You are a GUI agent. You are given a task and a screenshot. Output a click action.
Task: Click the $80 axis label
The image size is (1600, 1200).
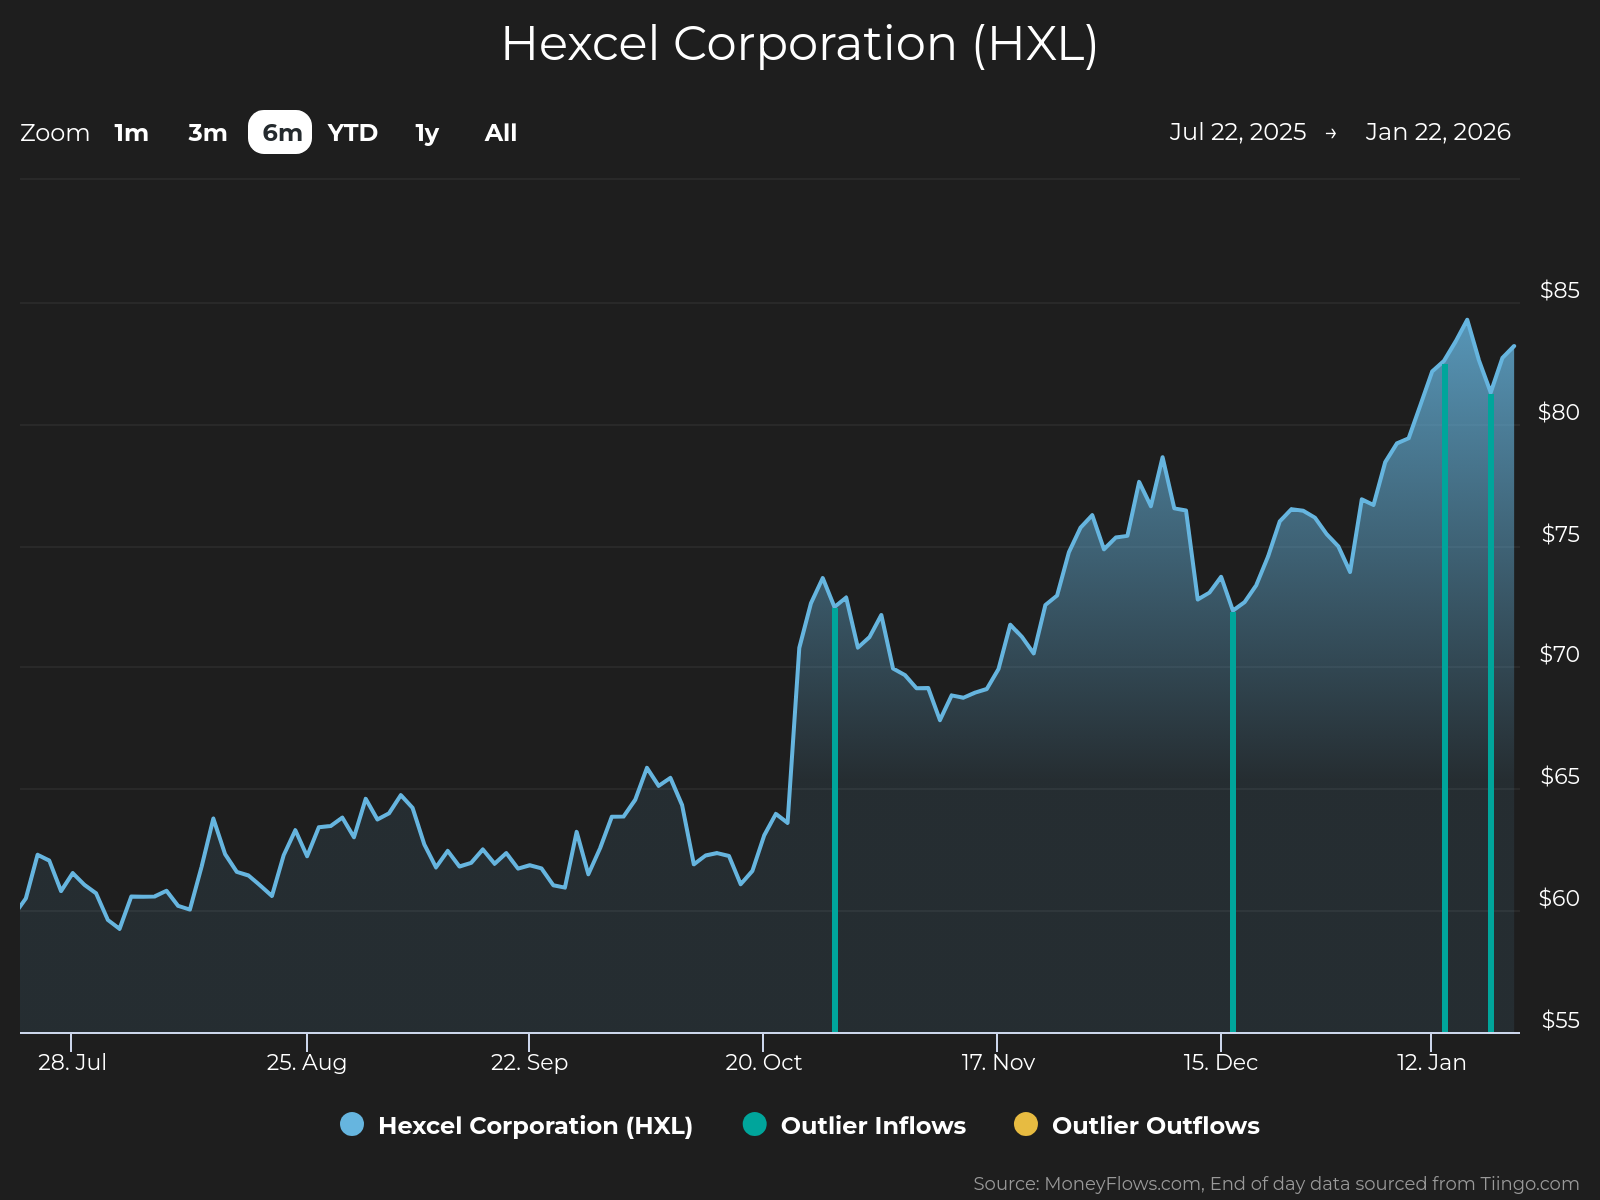click(1559, 412)
